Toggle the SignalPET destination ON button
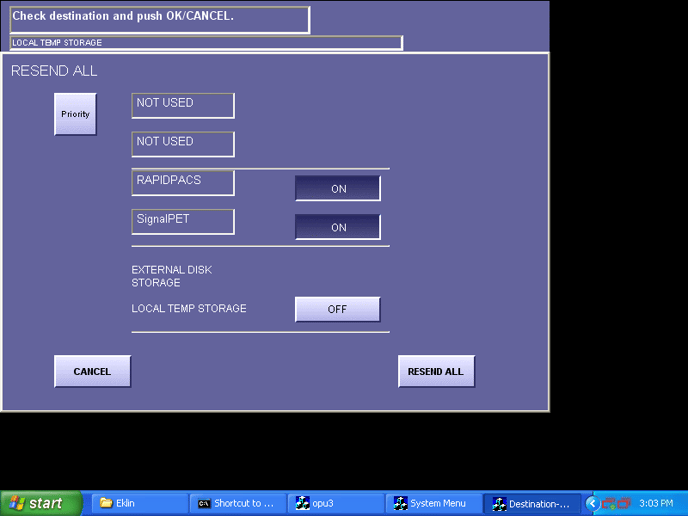The height and width of the screenshot is (516, 688). pos(337,227)
